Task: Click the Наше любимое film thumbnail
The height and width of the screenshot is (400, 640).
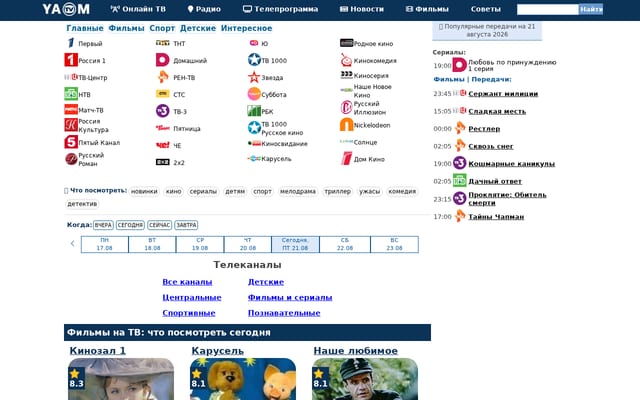Action: click(x=365, y=379)
